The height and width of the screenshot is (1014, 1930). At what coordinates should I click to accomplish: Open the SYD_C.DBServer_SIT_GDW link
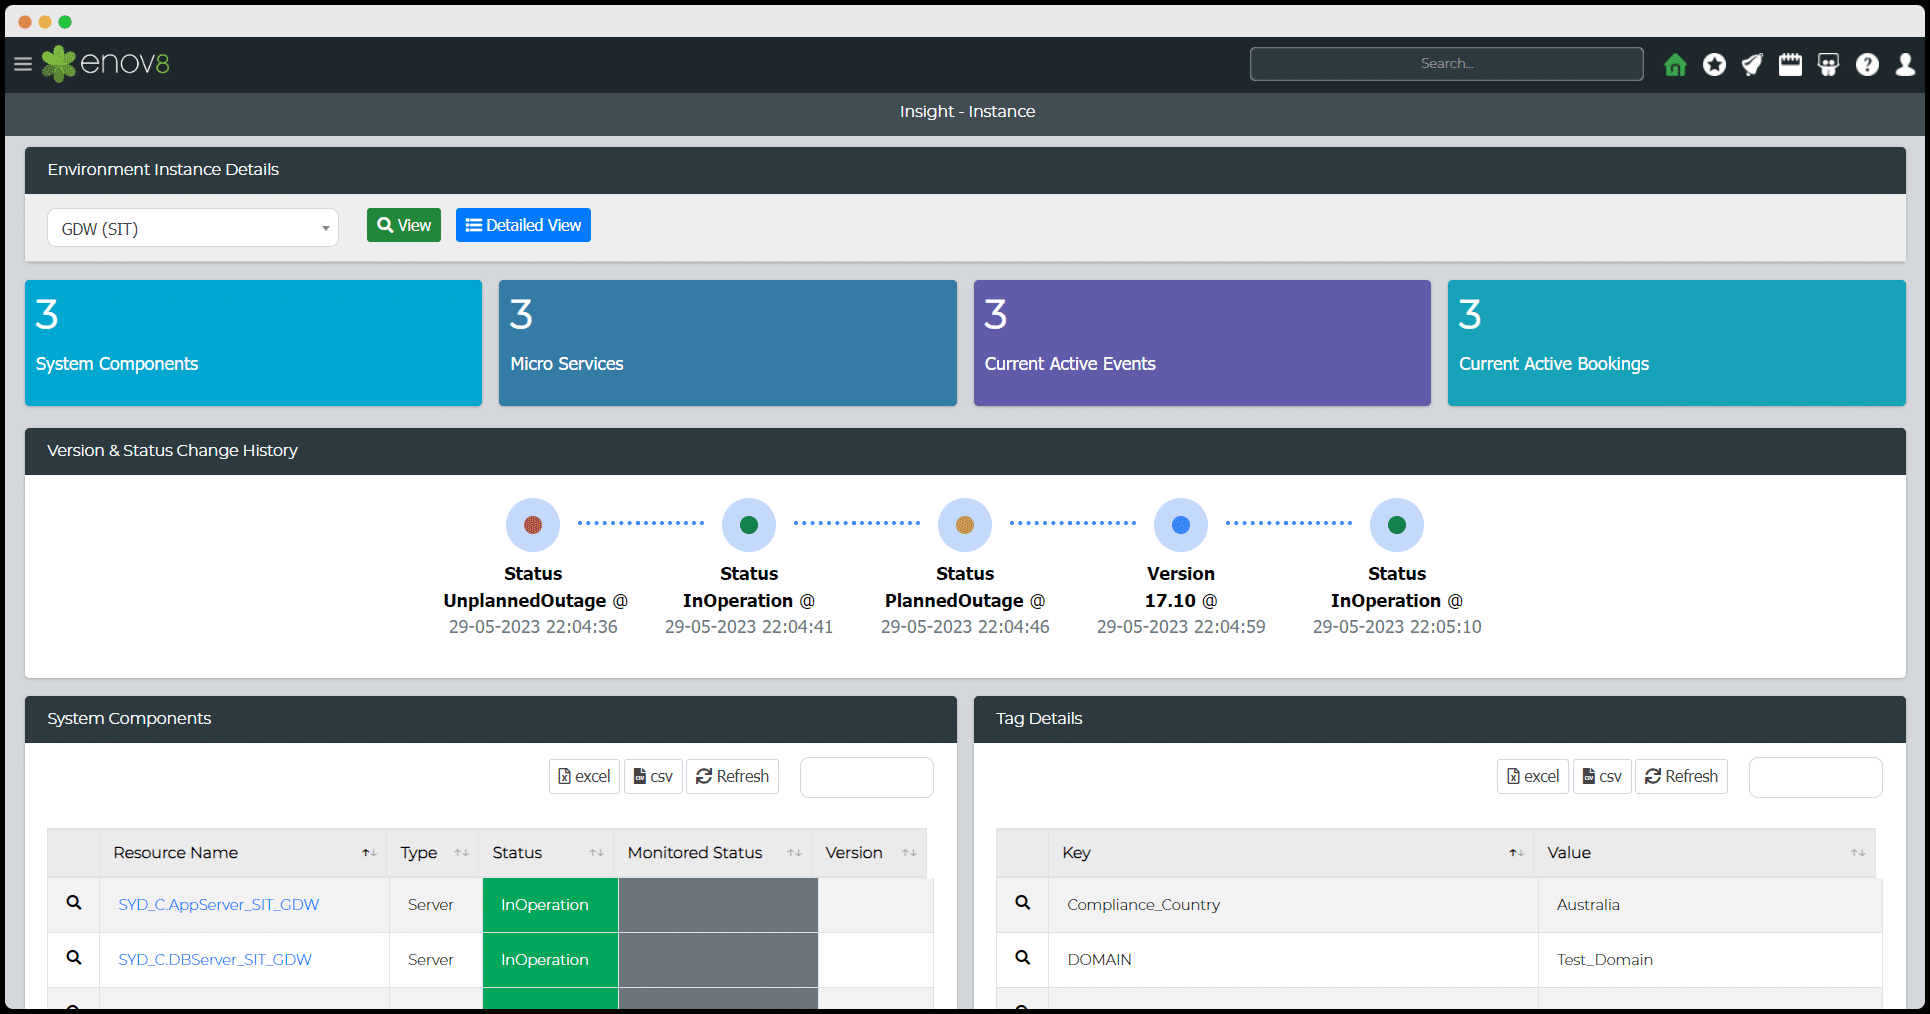tap(215, 959)
